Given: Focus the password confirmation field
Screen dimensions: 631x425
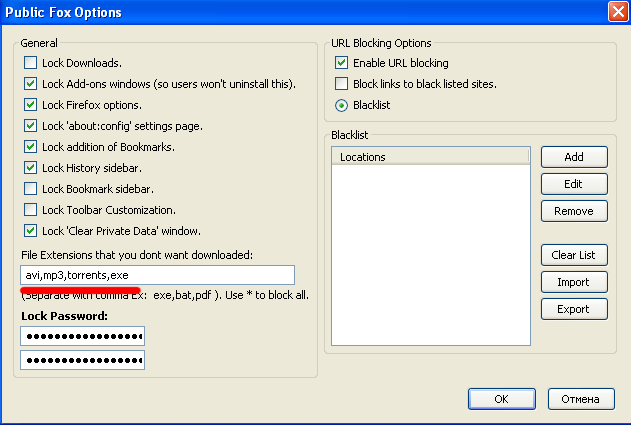Looking at the screenshot, I should pyautogui.click(x=82, y=359).
